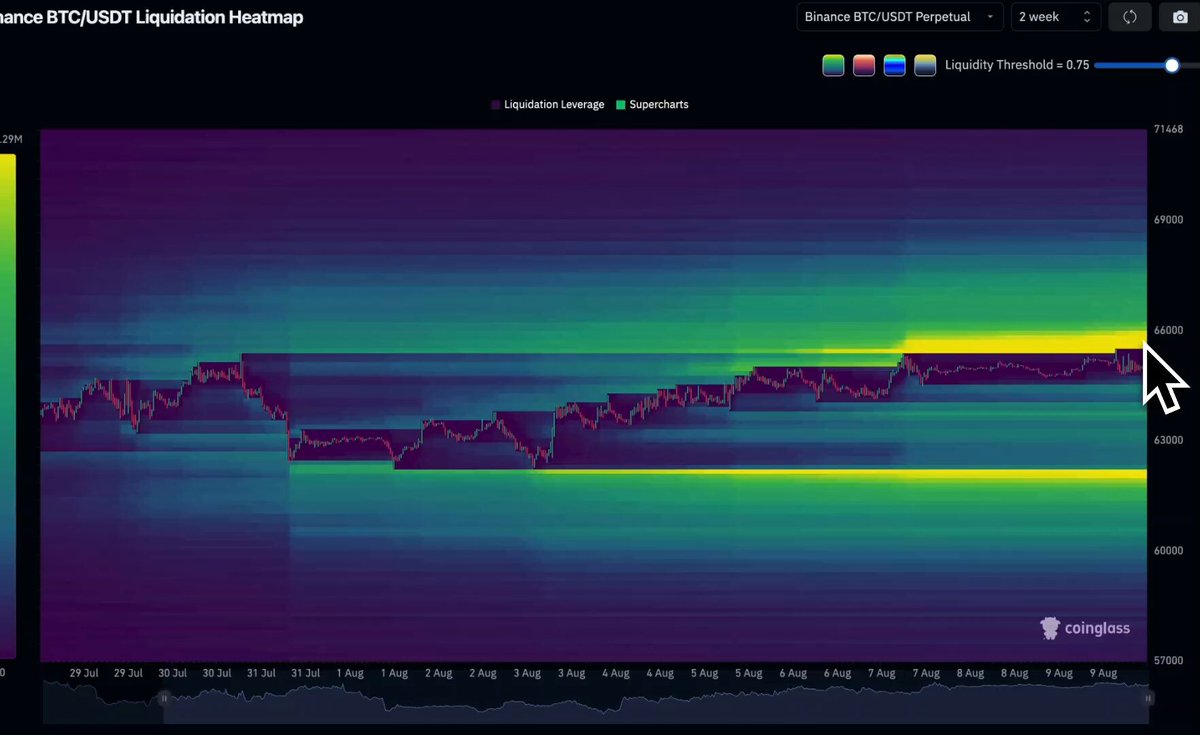Choose the yellow-gray heatmap color scheme
This screenshot has height=735, width=1200.
pyautogui.click(x=925, y=65)
